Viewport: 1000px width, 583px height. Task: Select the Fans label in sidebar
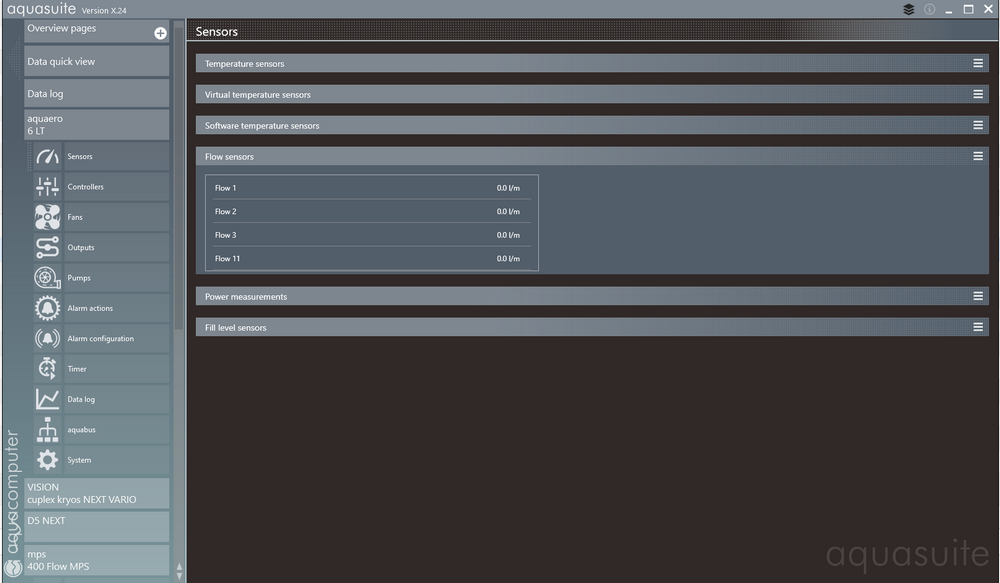(x=75, y=217)
